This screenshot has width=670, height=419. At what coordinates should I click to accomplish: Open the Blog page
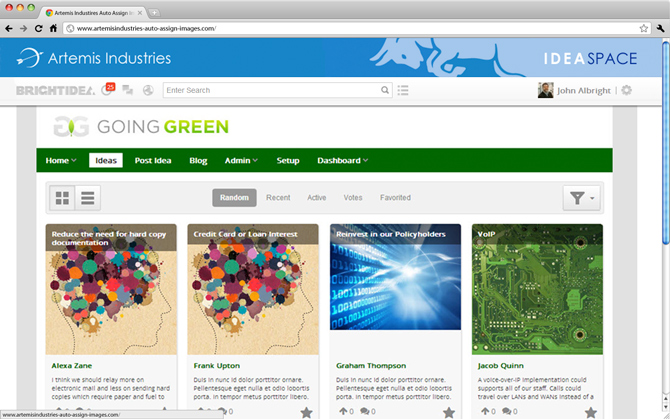pos(198,161)
